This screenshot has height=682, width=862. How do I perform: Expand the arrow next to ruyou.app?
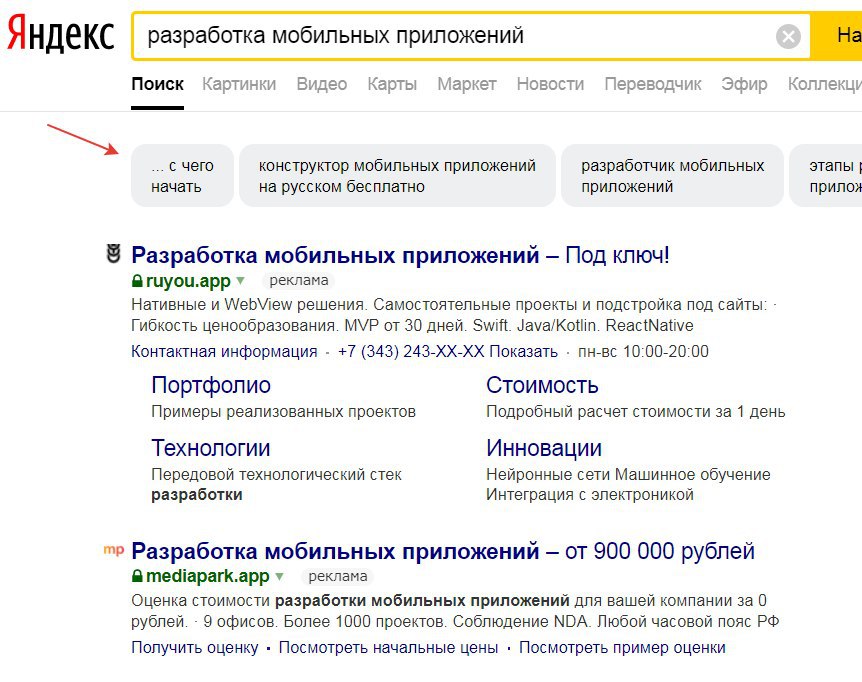[240, 281]
